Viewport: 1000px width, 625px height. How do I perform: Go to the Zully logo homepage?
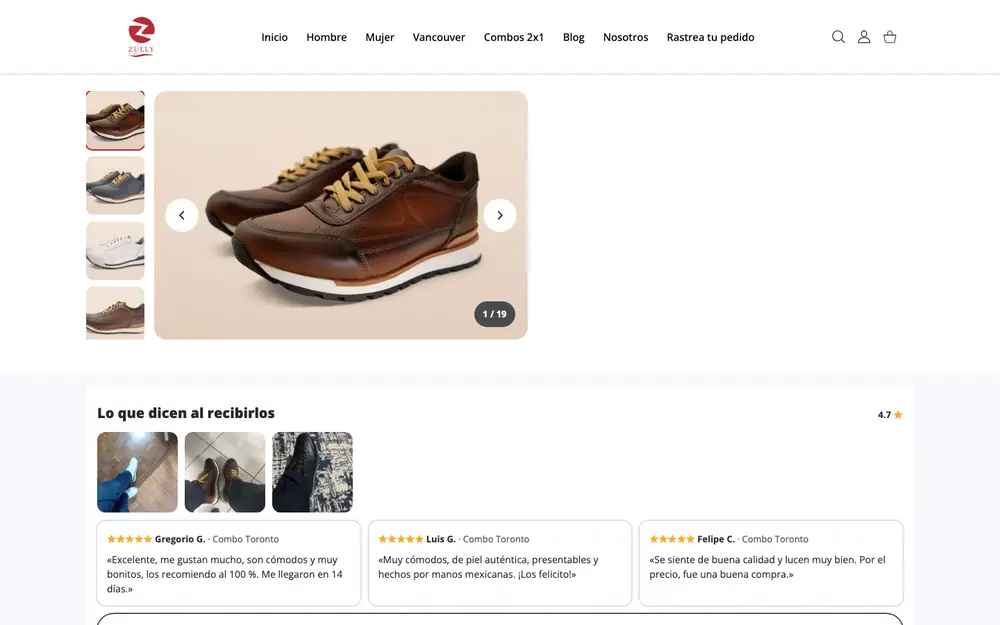(141, 37)
